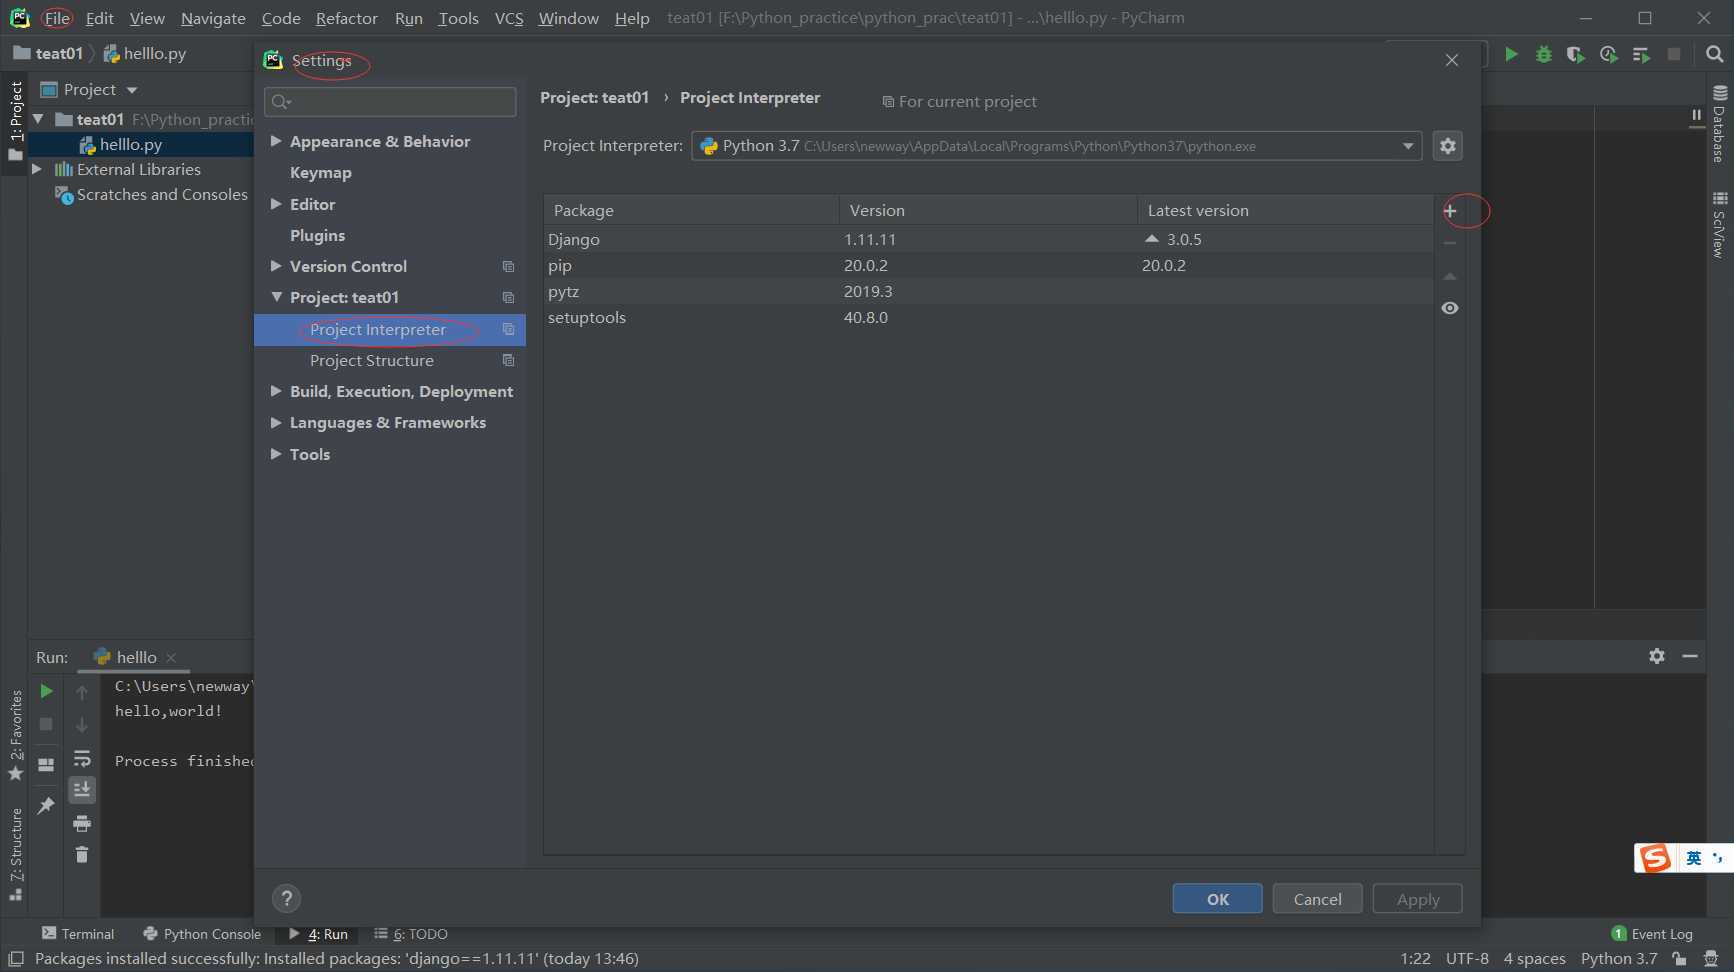Expand Tools settings section
Viewport: 1734px width, 972px height.
[275, 454]
